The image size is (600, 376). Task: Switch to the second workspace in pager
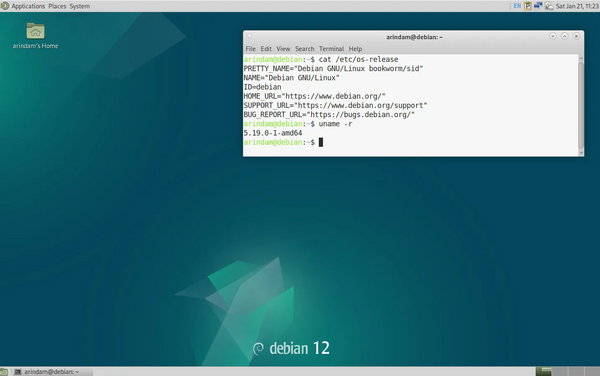click(x=559, y=371)
